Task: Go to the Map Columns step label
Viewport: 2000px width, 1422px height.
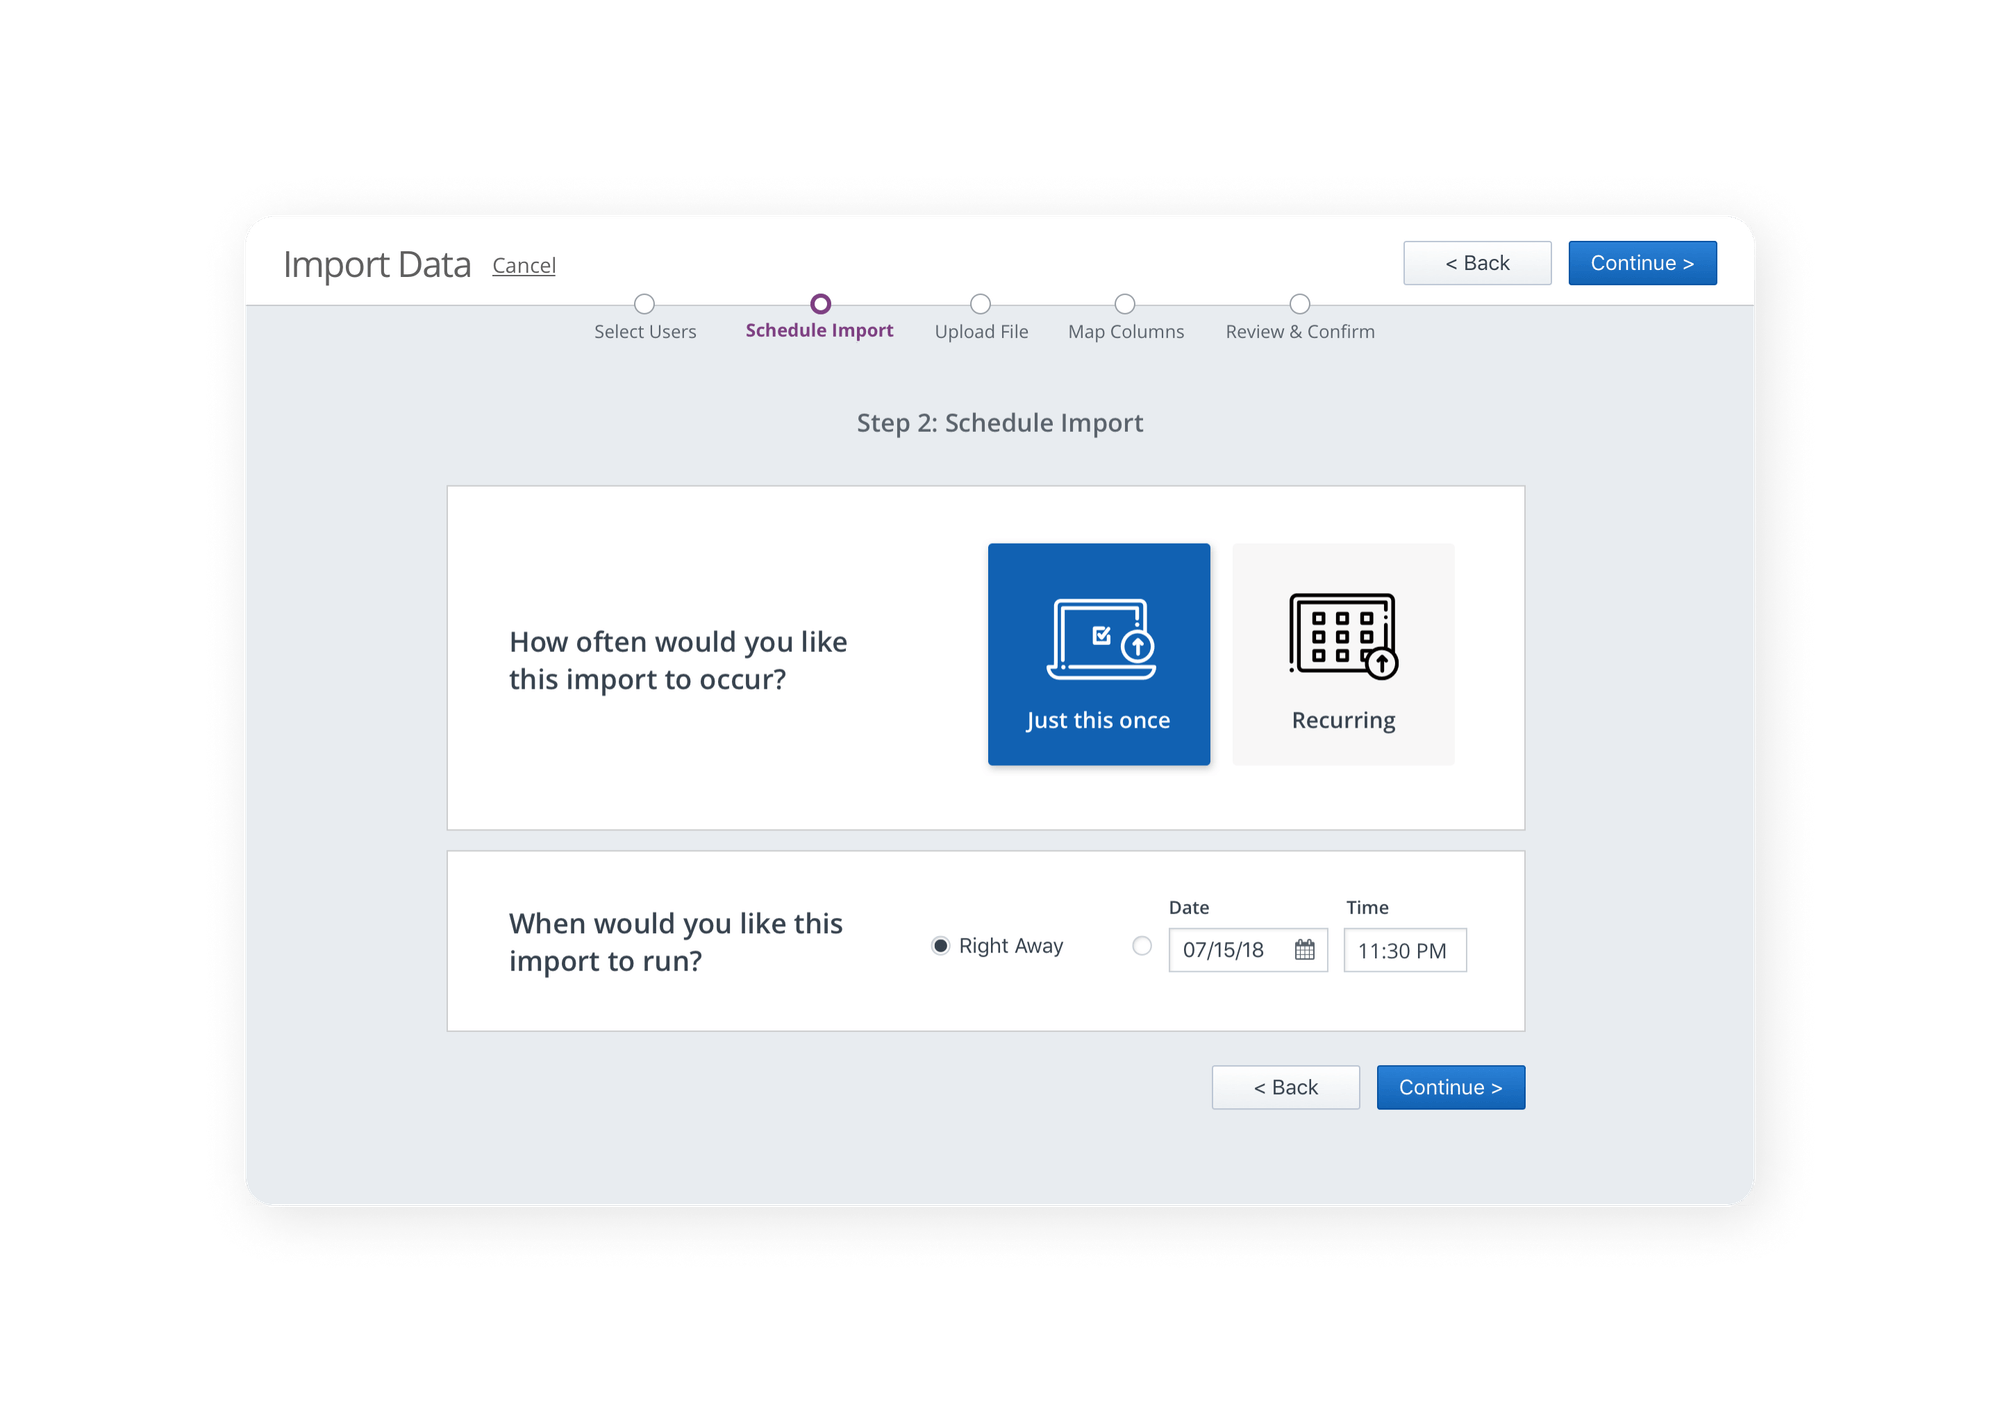Action: point(1126,332)
